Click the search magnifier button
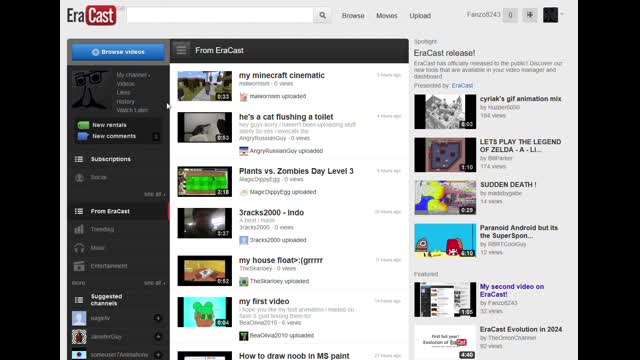This screenshot has height=360, width=640. tap(322, 16)
